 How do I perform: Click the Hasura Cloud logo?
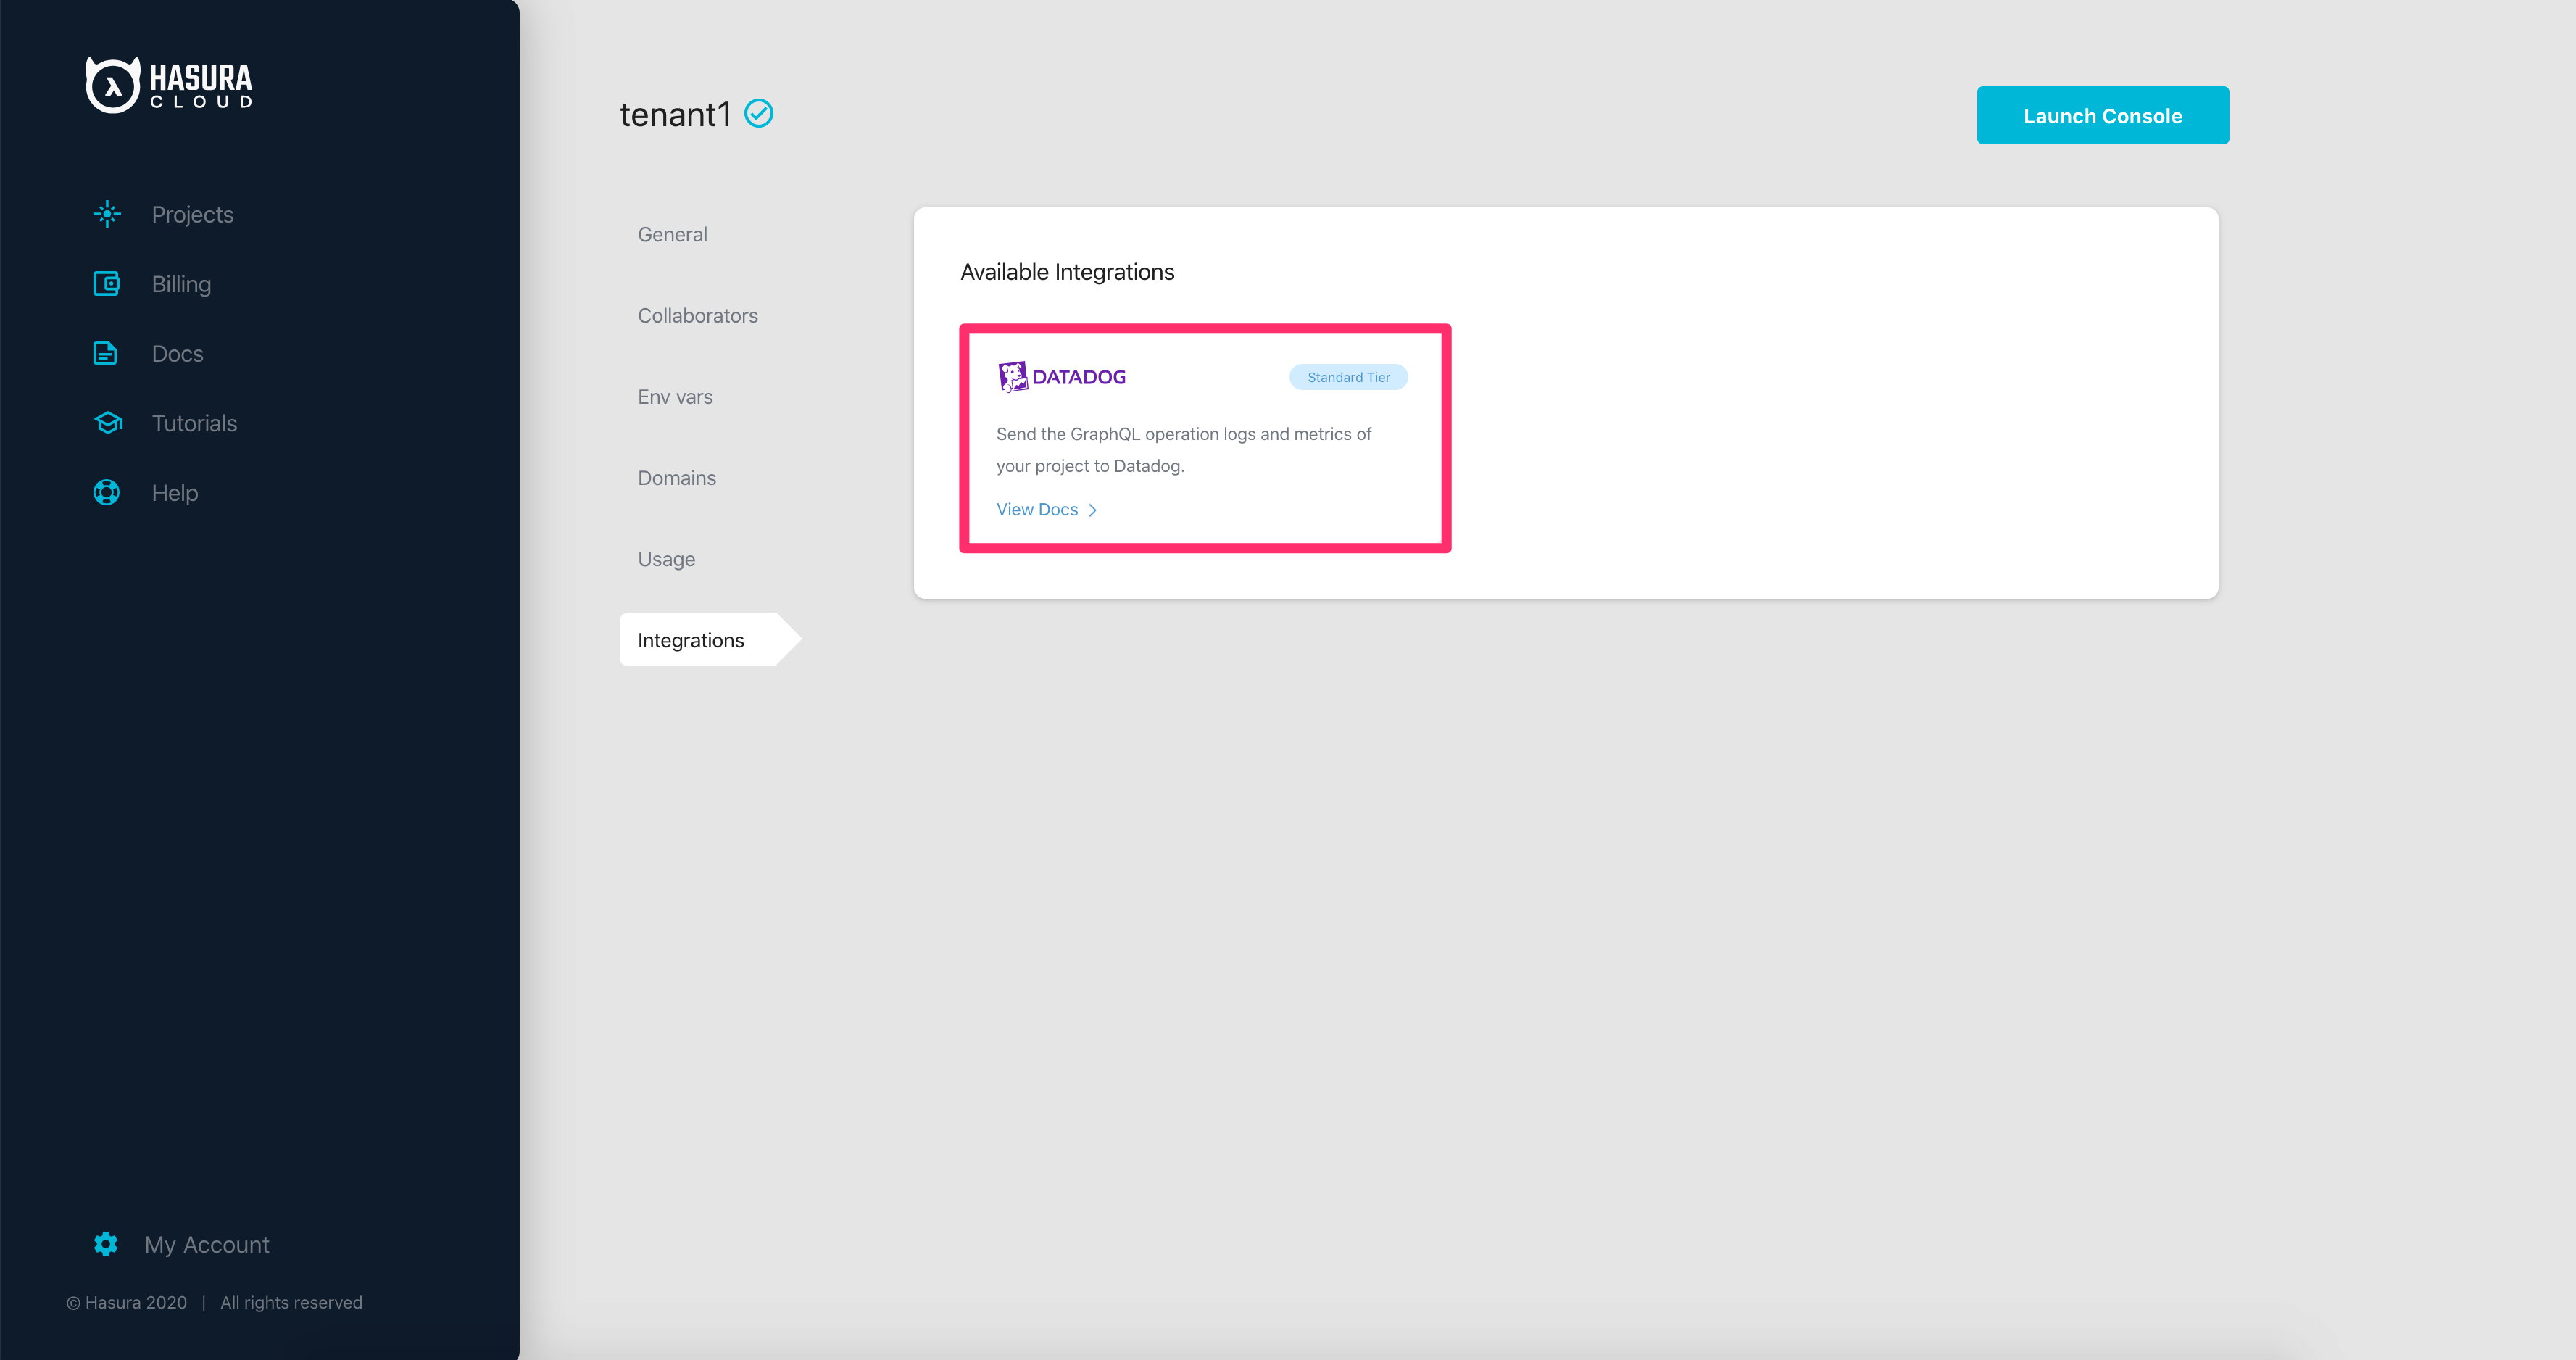pos(169,85)
